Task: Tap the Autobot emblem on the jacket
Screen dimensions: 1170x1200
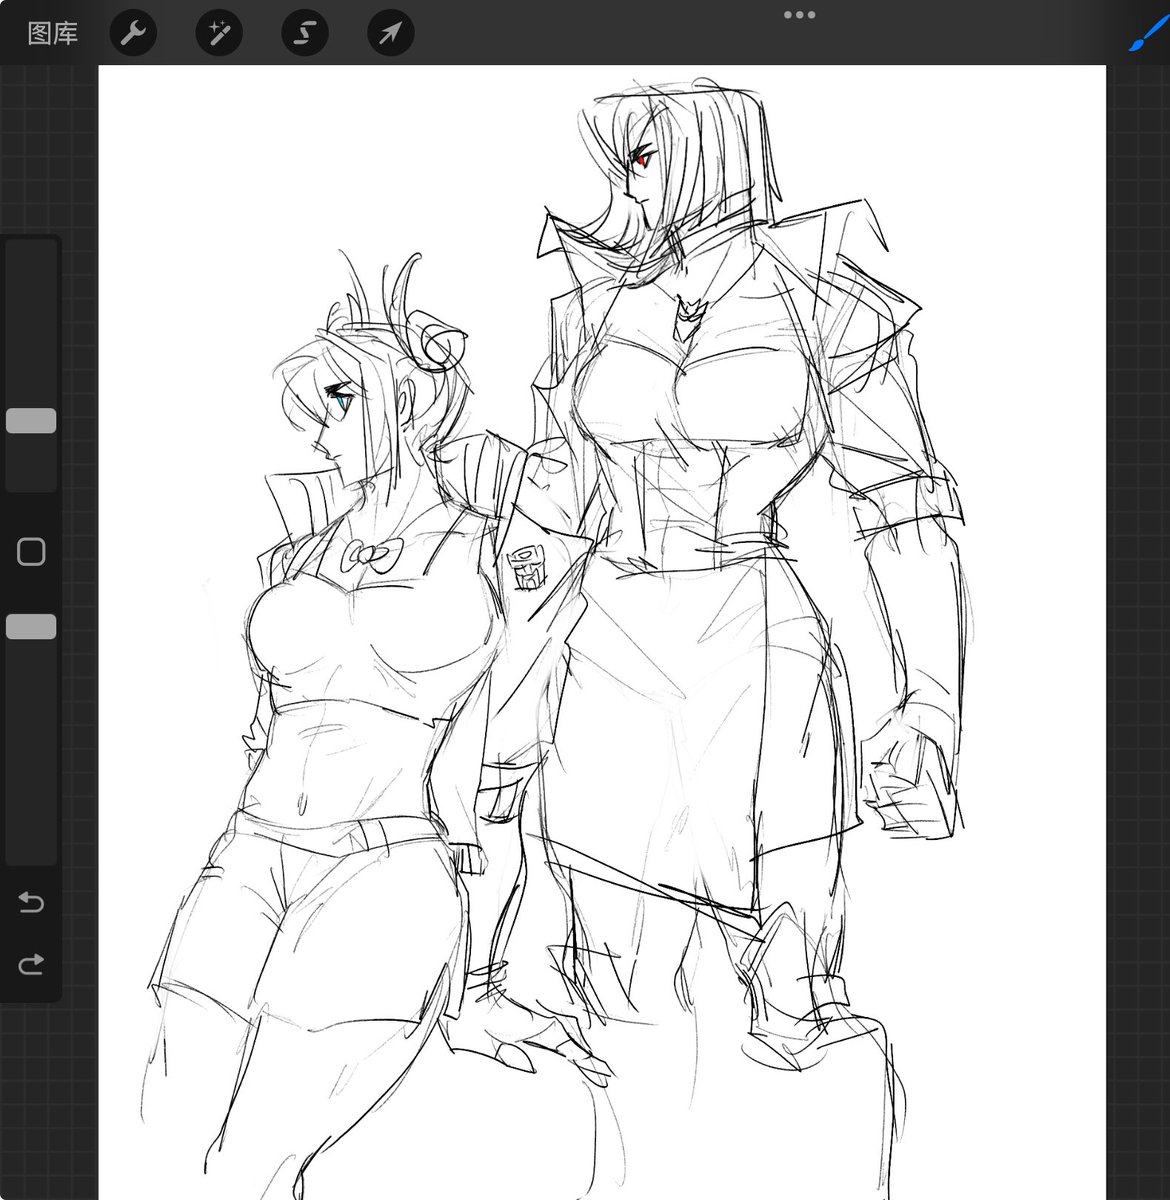Action: (x=525, y=567)
